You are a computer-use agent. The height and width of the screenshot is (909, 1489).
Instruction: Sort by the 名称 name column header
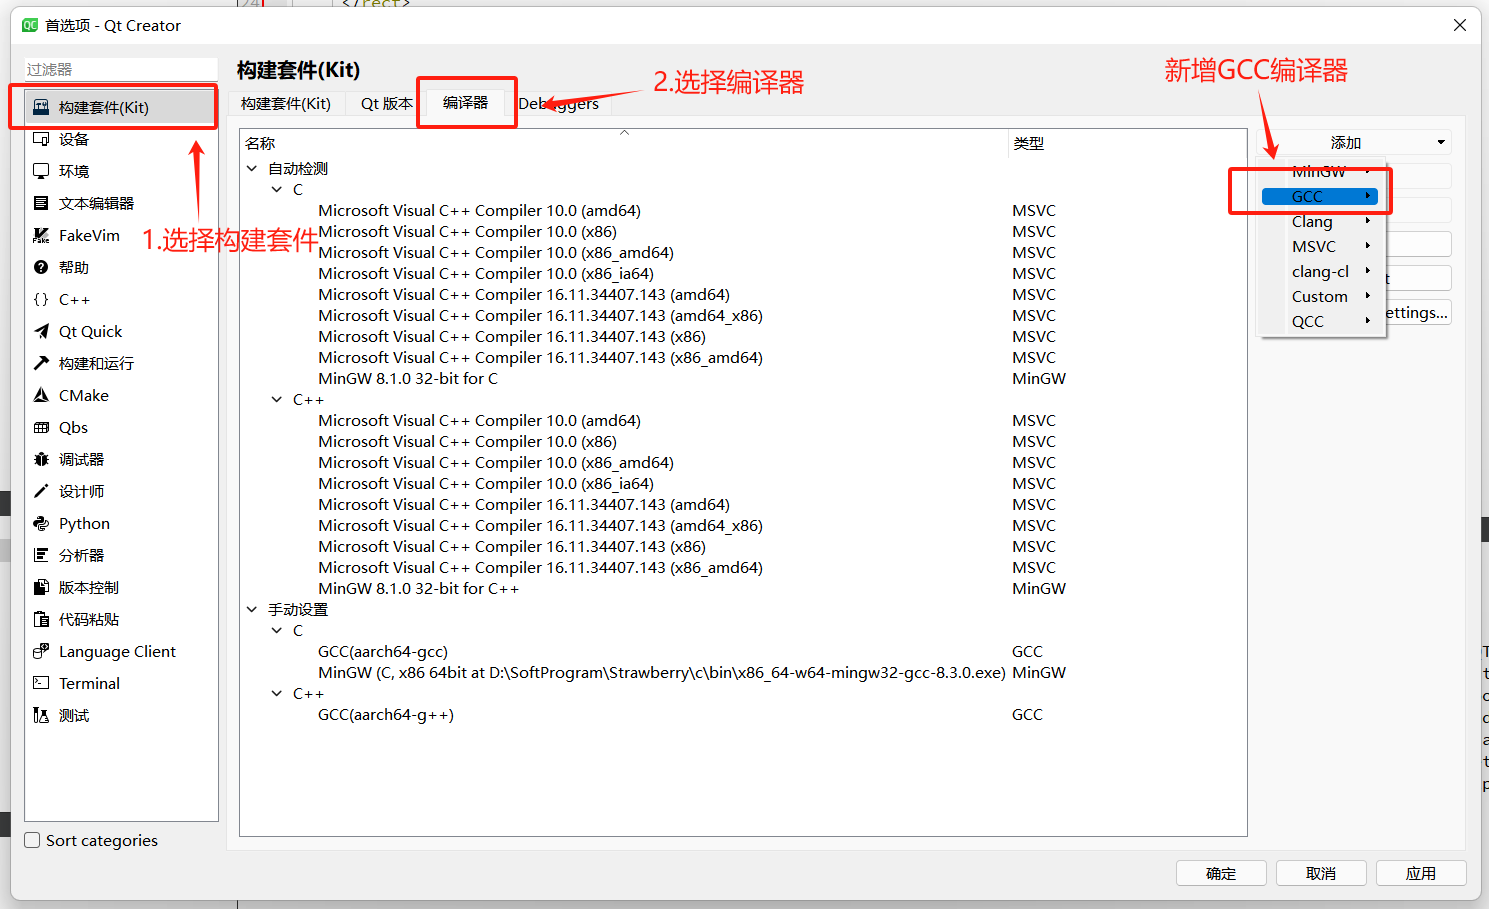pyautogui.click(x=624, y=143)
